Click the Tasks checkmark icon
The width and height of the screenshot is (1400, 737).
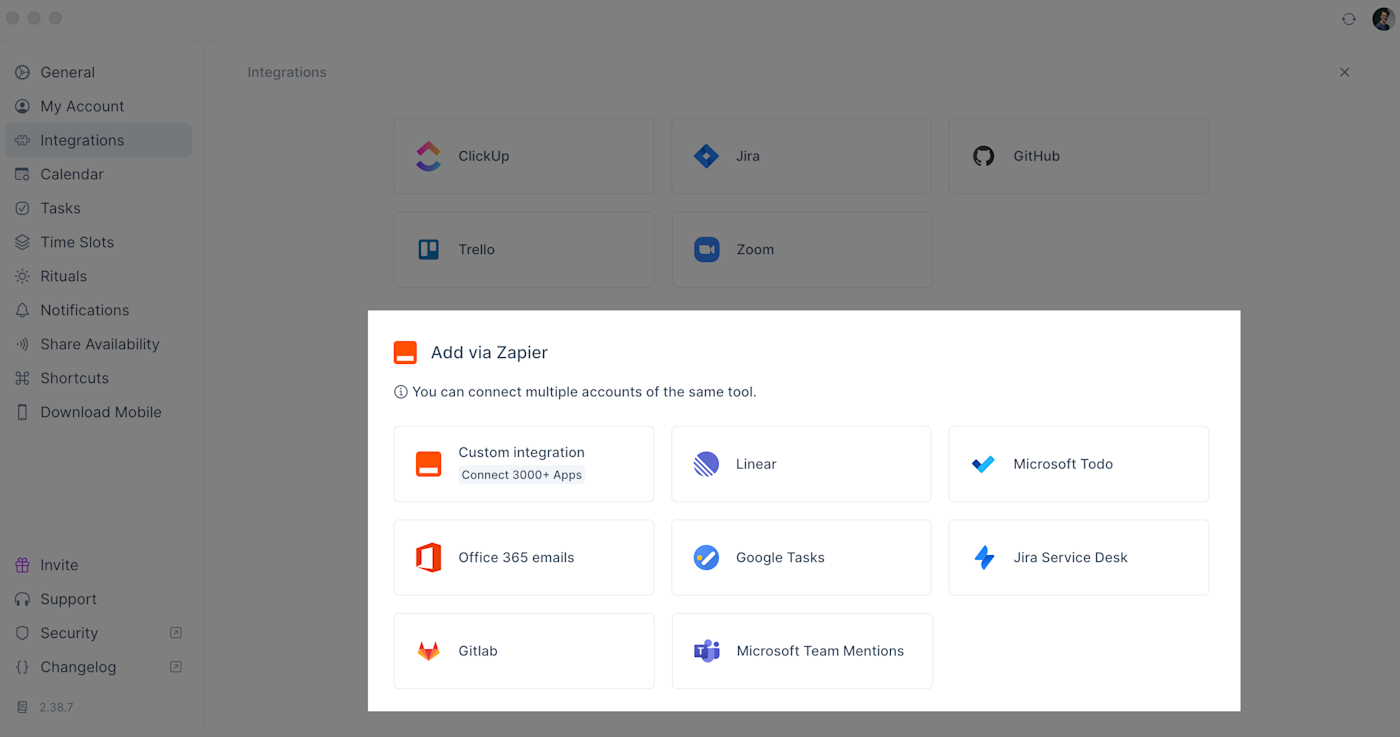tap(22, 208)
